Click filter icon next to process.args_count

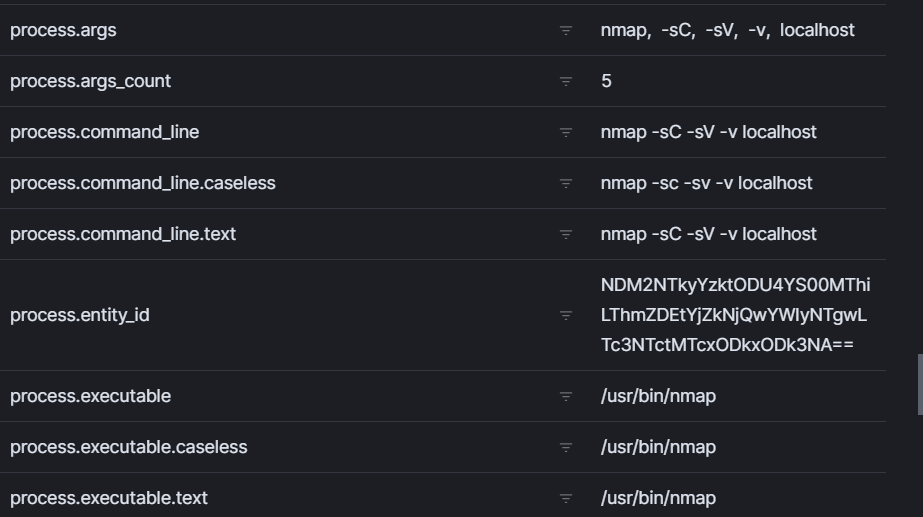tap(566, 81)
